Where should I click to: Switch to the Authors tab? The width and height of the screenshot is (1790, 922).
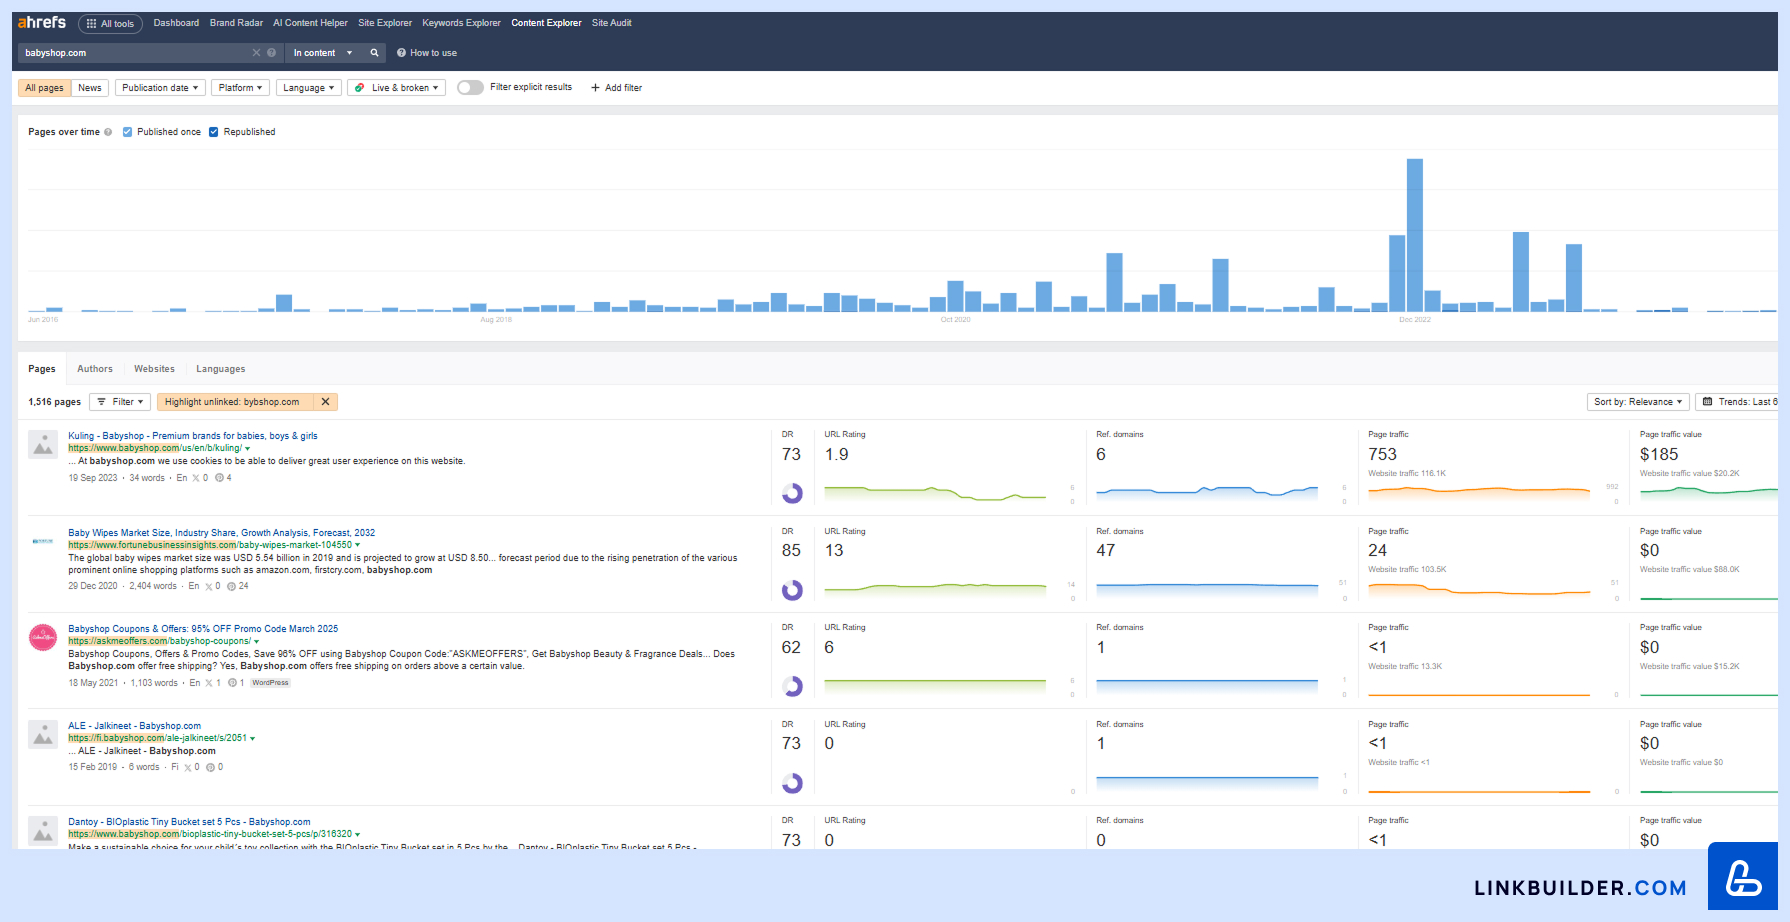coord(95,369)
